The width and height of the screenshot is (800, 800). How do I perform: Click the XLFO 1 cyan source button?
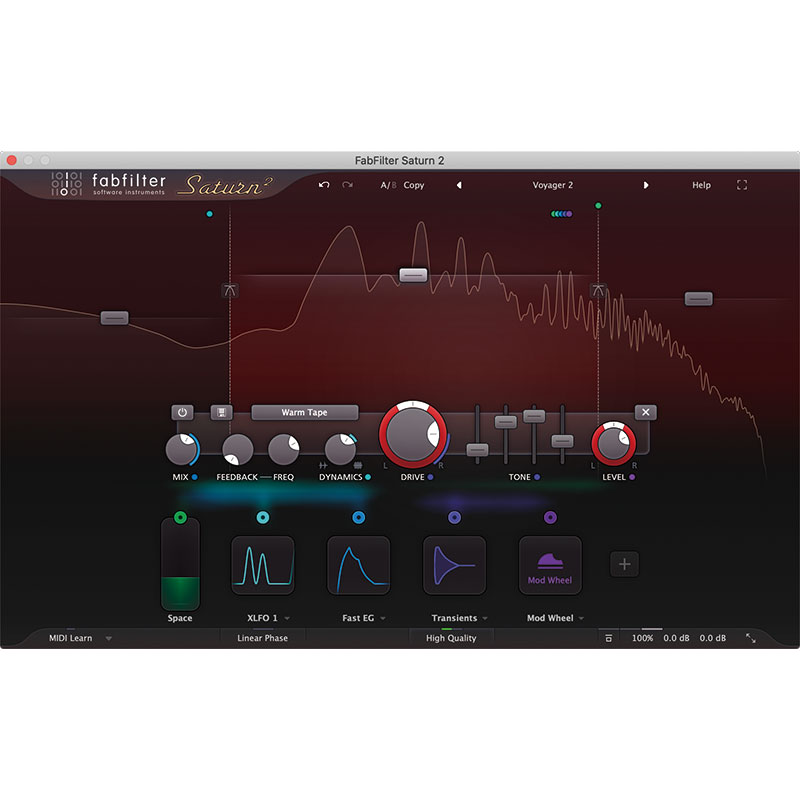pos(263,517)
